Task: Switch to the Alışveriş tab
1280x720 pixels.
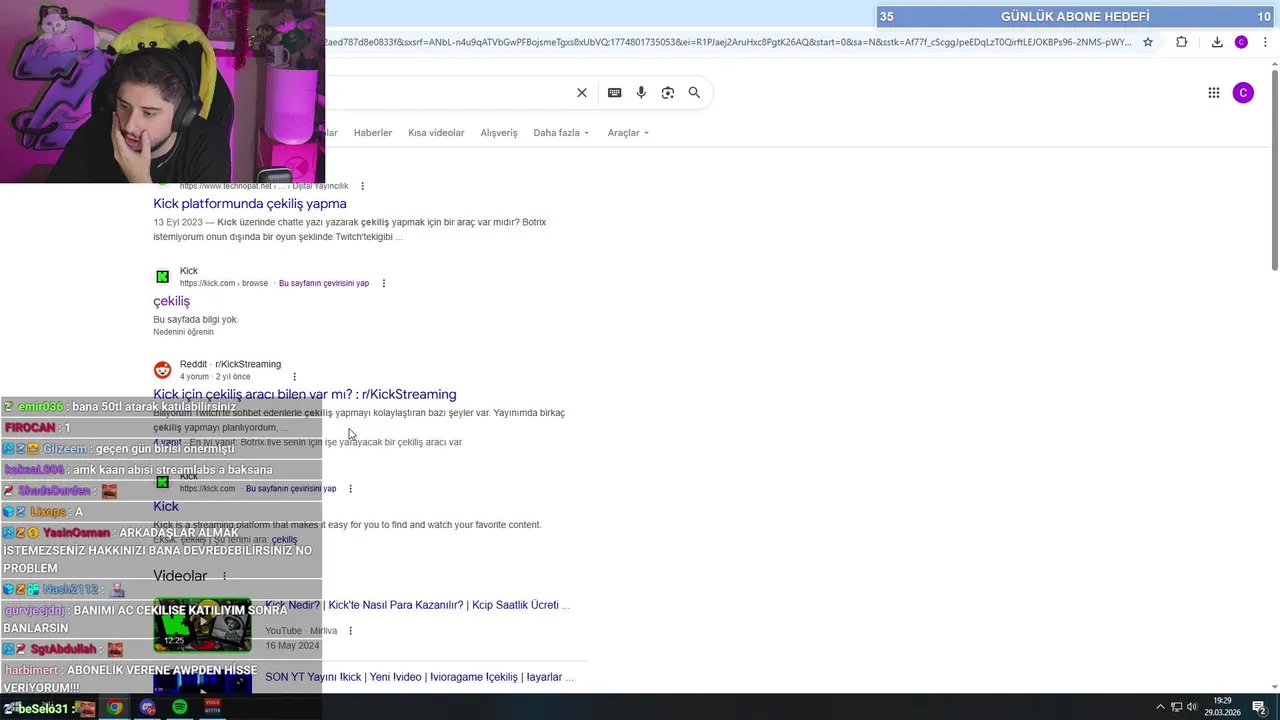Action: click(499, 133)
